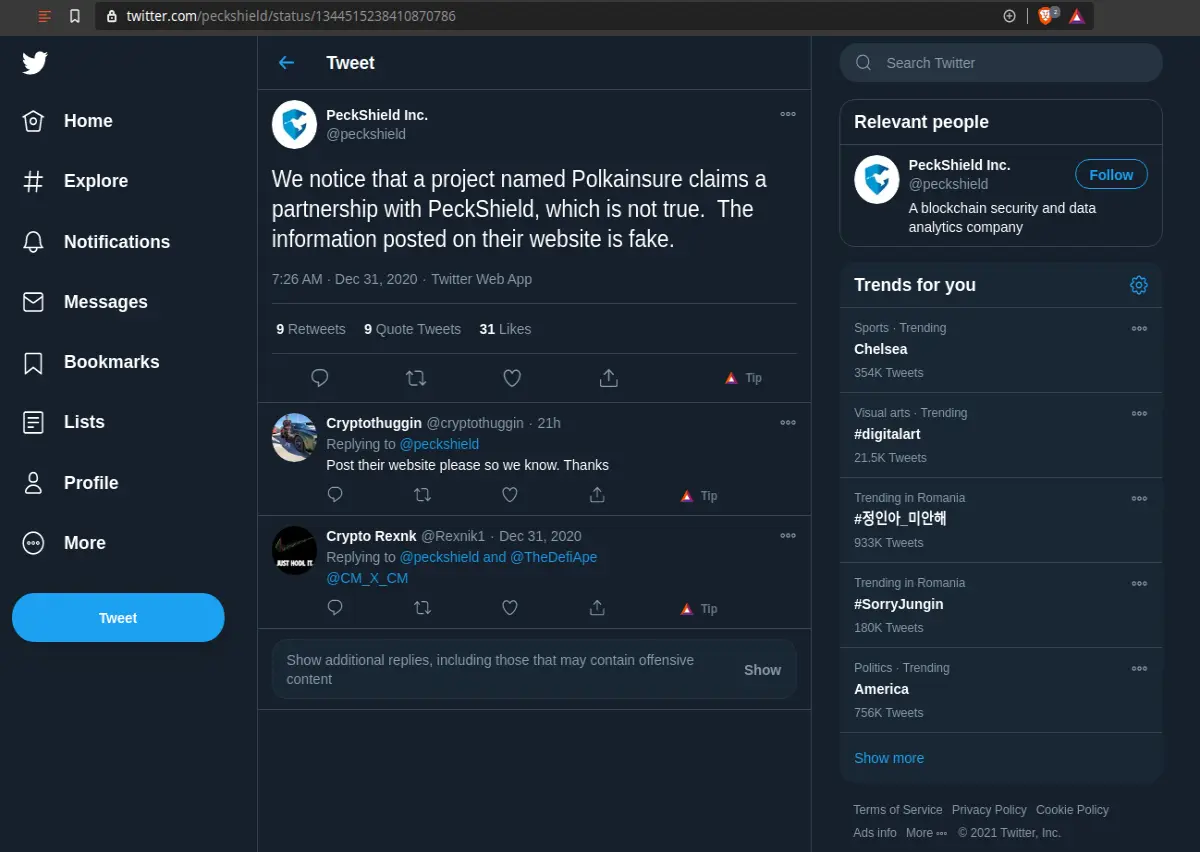Image resolution: width=1200 pixels, height=852 pixels.
Task: View the 9 Quote Tweets list
Action: (x=412, y=329)
